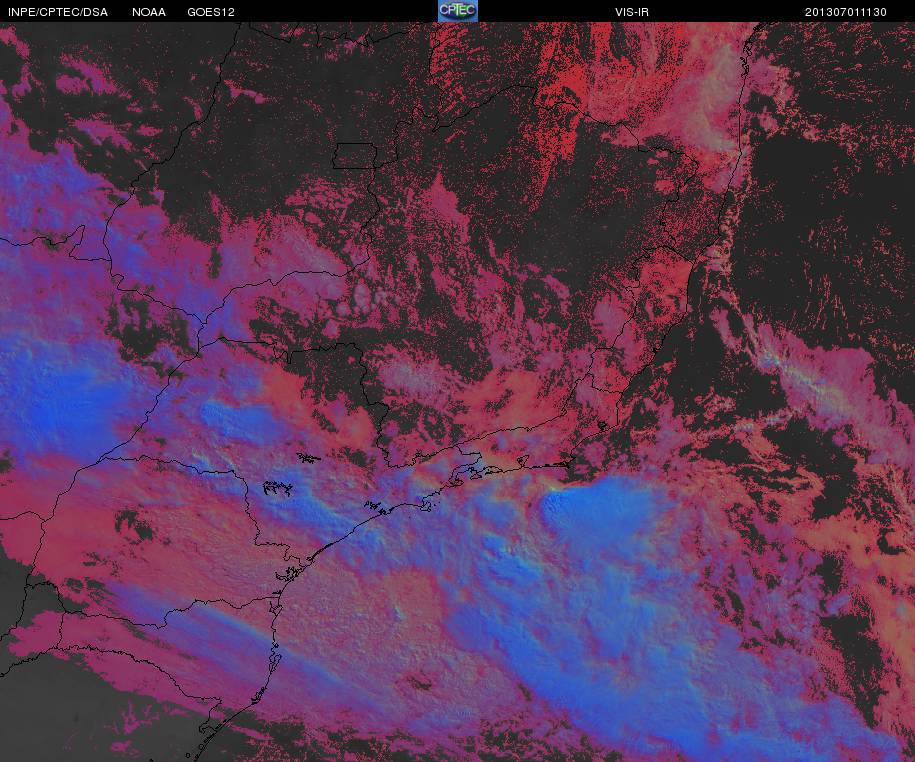Click the VIS-IR channel label
Screen dimensions: 915x762
pyautogui.click(x=632, y=12)
